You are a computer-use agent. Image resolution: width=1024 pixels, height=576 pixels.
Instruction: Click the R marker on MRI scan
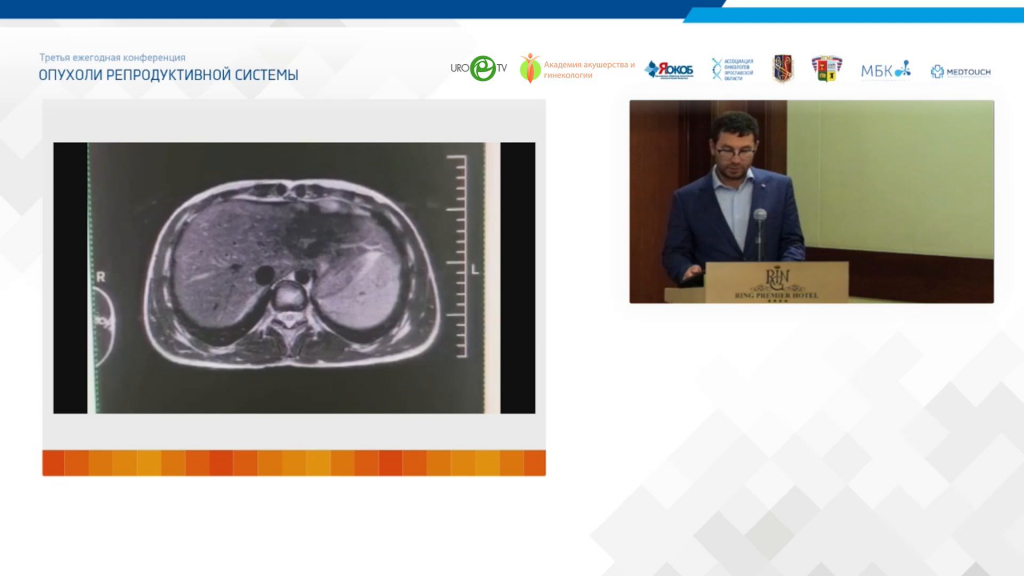100,275
